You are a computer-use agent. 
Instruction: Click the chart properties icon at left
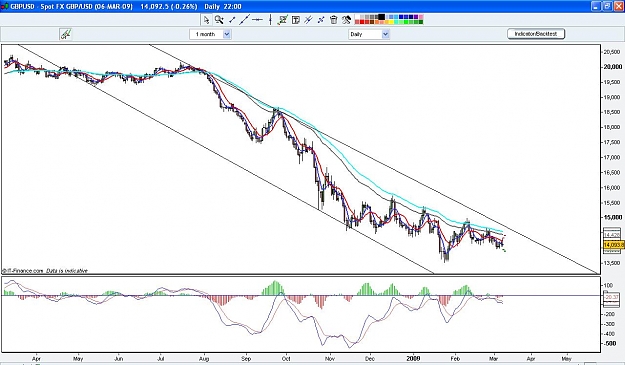pos(66,34)
